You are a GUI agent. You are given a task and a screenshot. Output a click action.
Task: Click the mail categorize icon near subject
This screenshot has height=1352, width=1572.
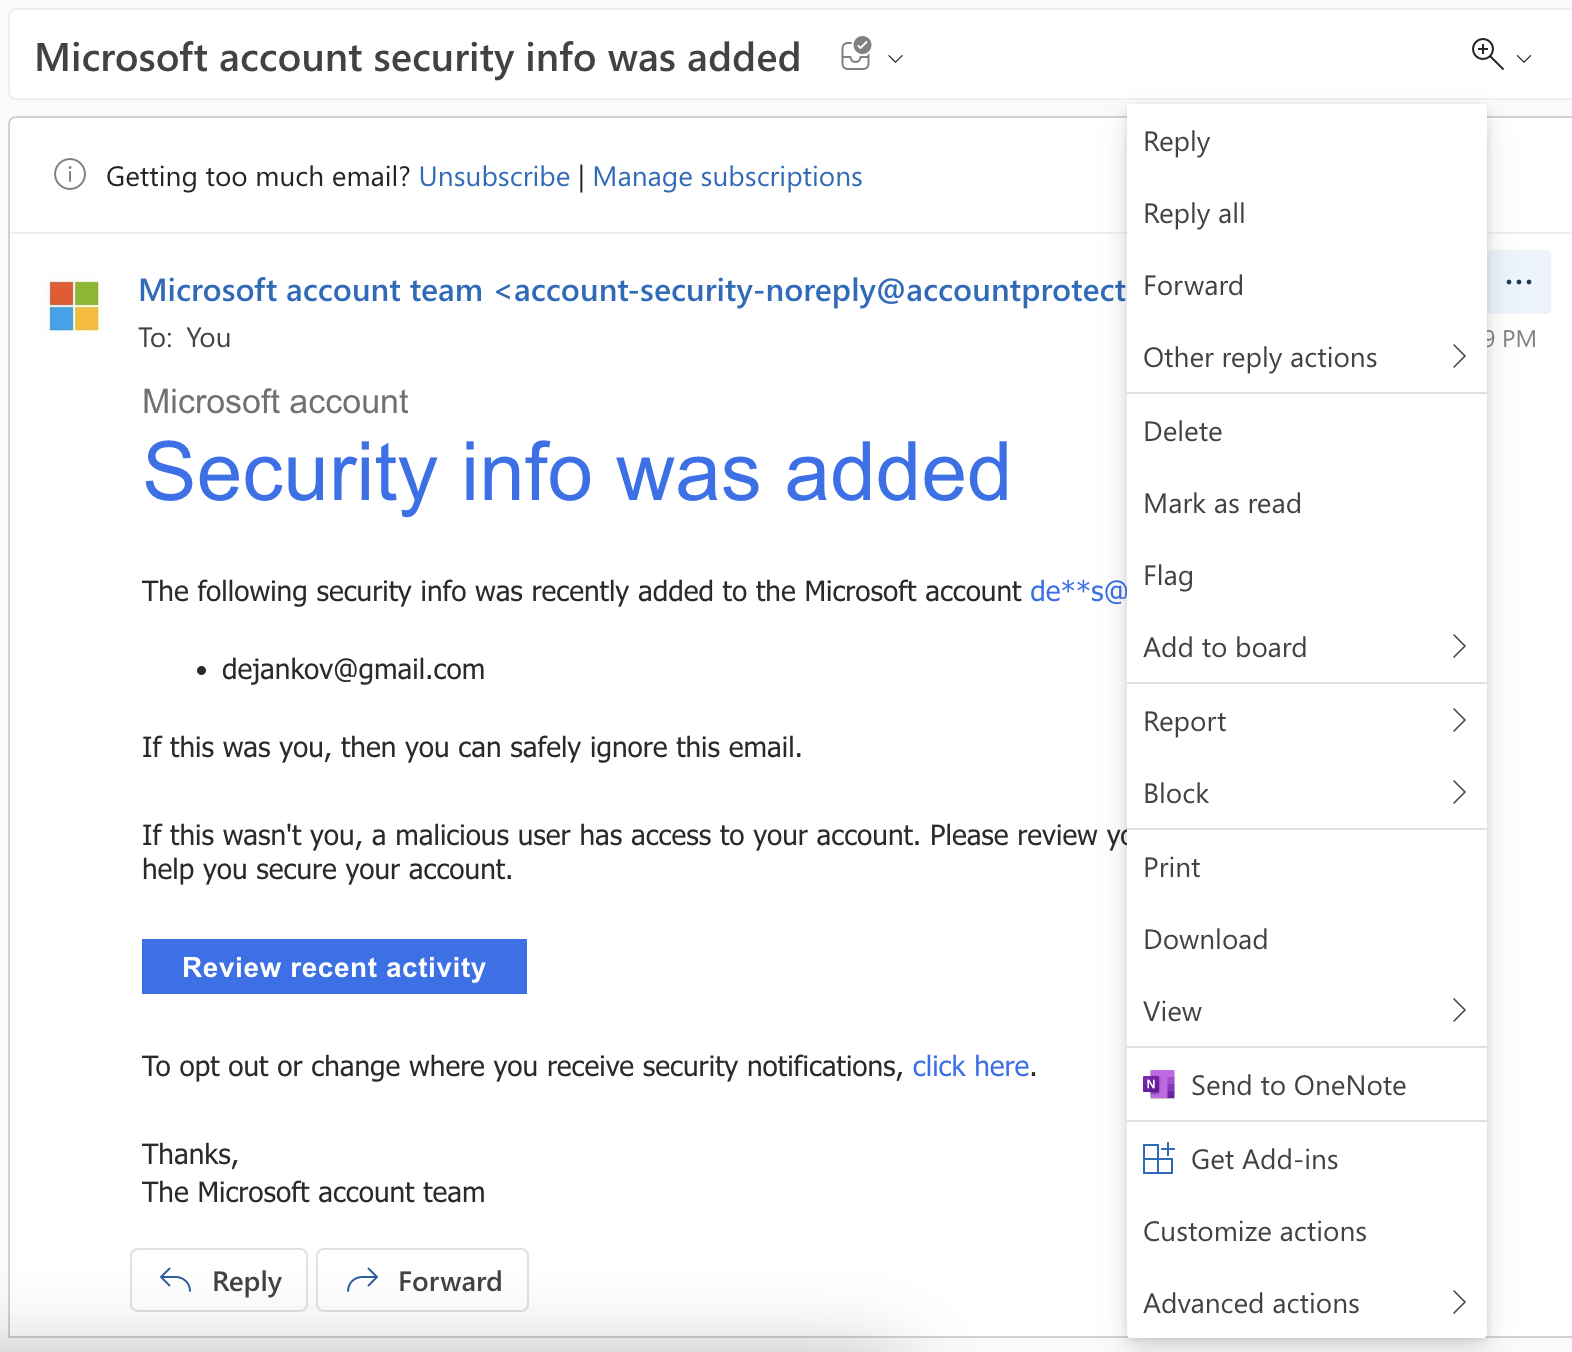coord(856,55)
